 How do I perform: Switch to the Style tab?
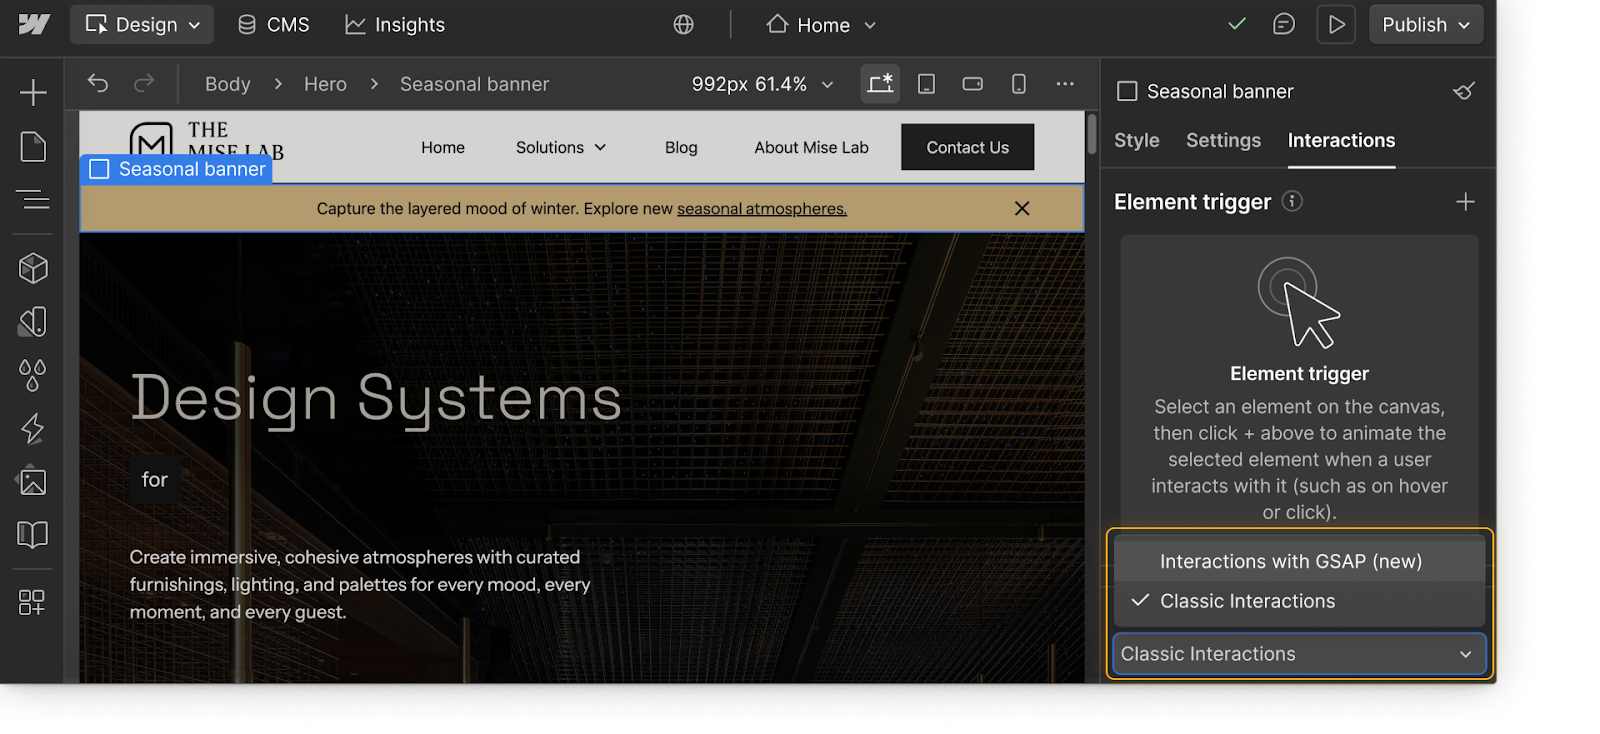tap(1137, 140)
